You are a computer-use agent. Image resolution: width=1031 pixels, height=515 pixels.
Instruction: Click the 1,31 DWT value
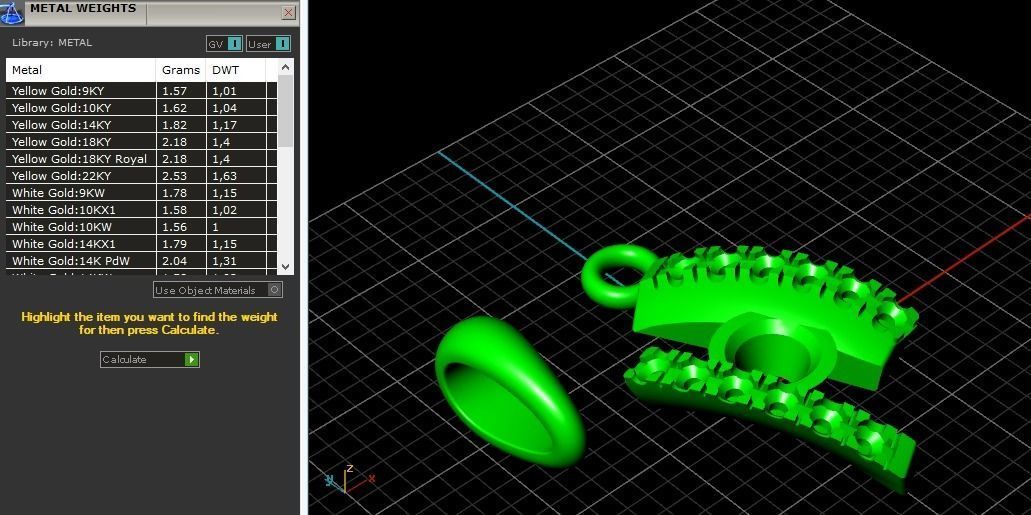224,261
